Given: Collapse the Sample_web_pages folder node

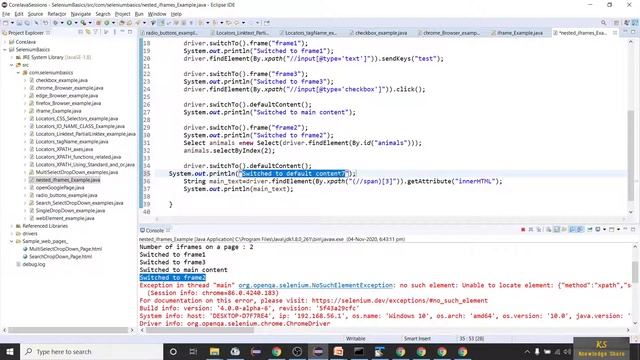Looking at the screenshot, I should pyautogui.click(x=11, y=241).
